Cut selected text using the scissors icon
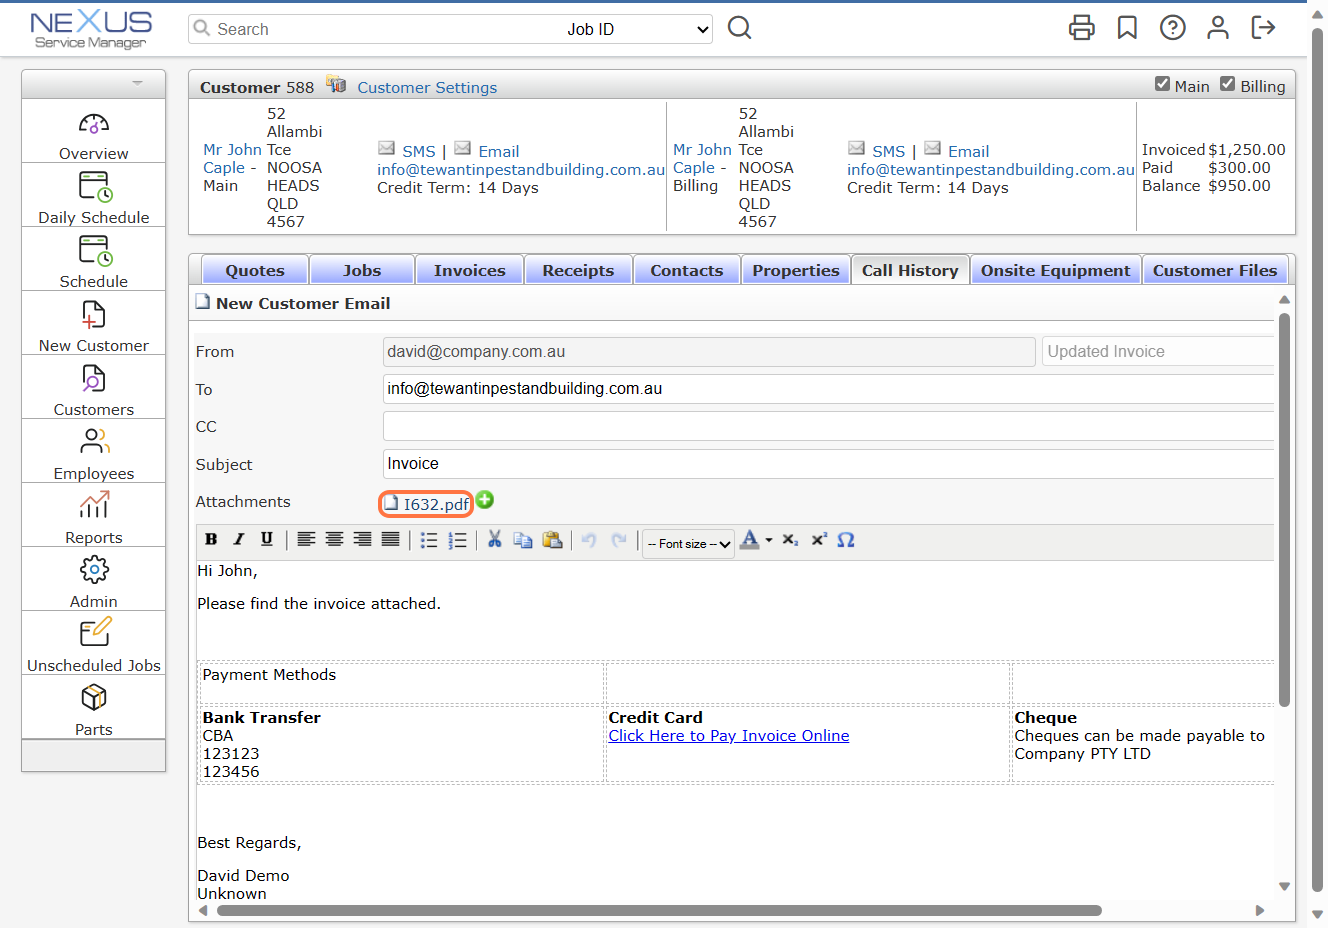 click(x=494, y=539)
